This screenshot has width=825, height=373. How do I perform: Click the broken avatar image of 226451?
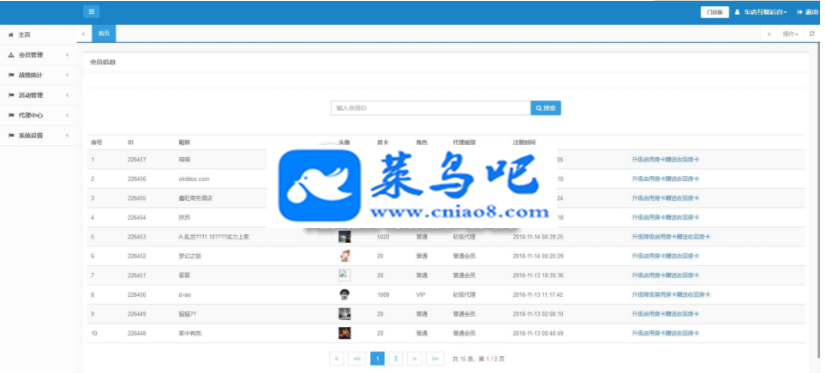(345, 275)
